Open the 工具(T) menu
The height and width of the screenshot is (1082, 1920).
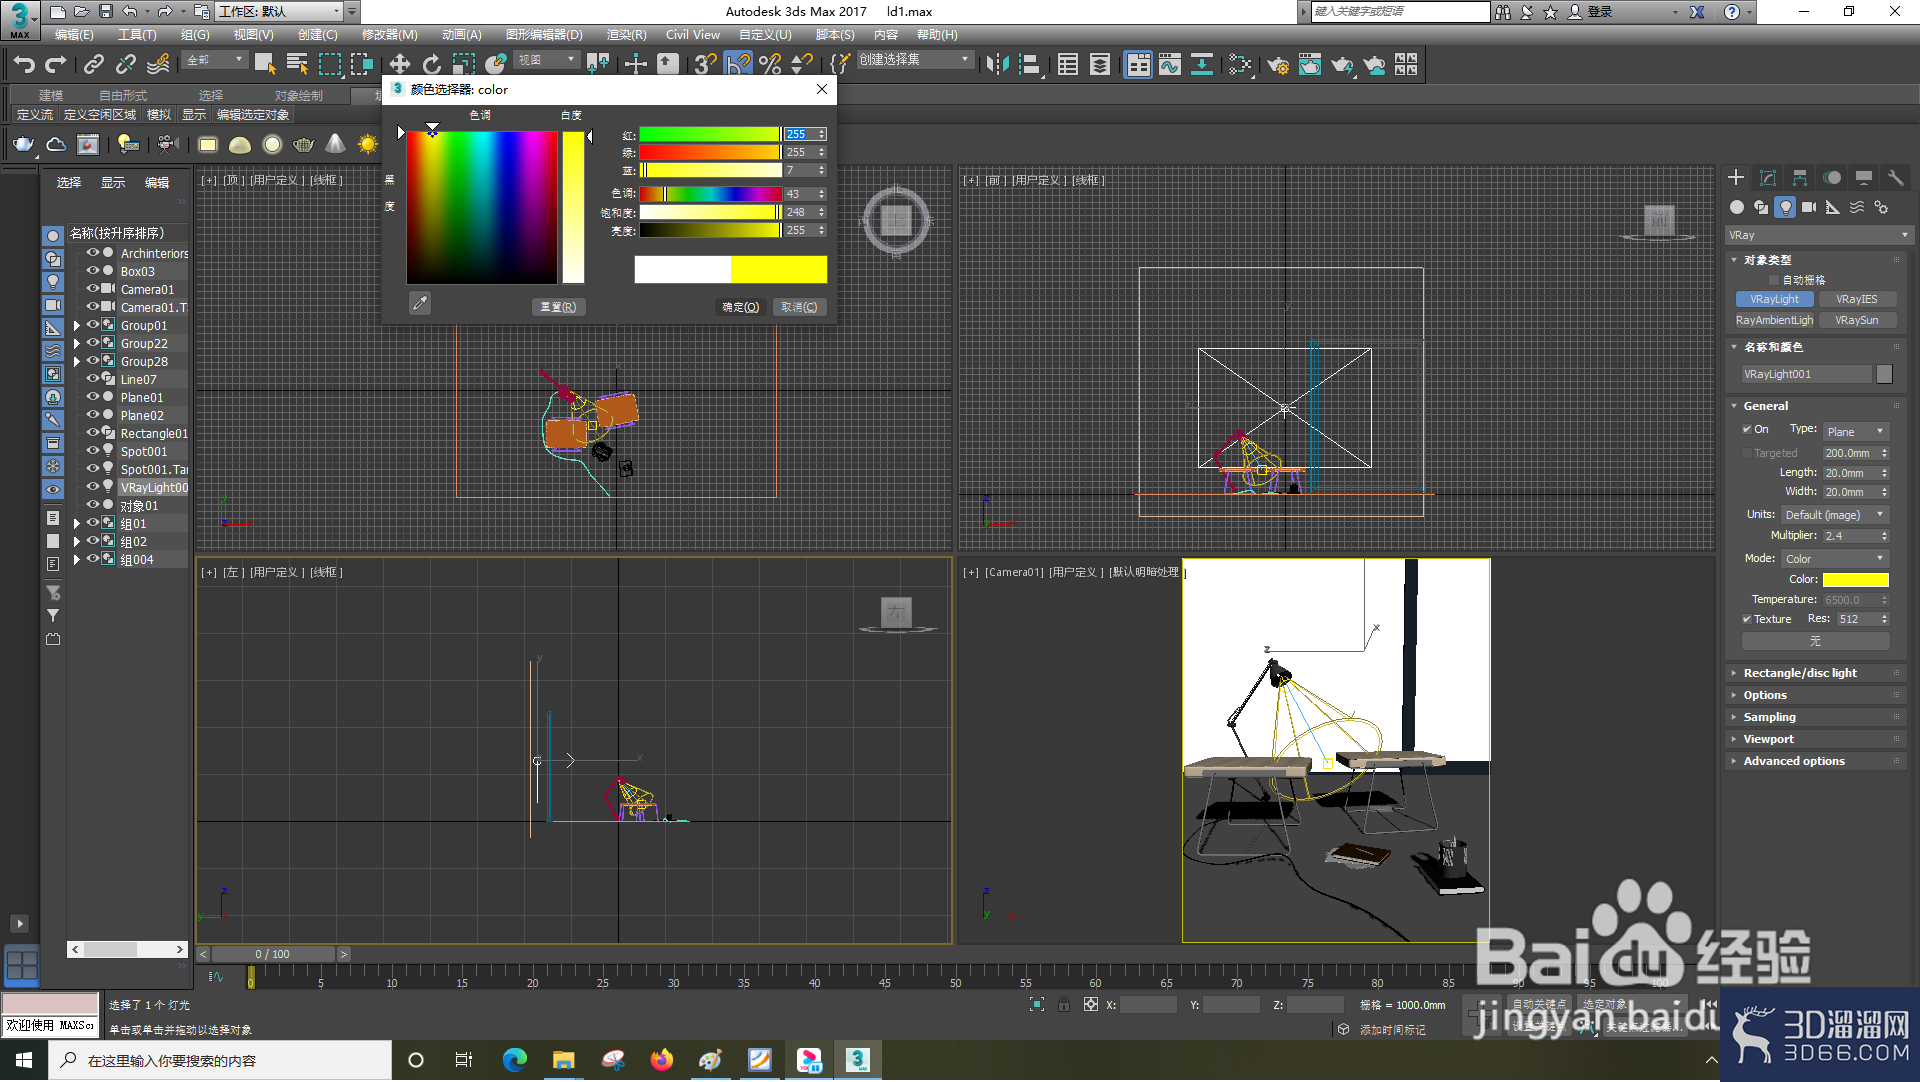137,35
